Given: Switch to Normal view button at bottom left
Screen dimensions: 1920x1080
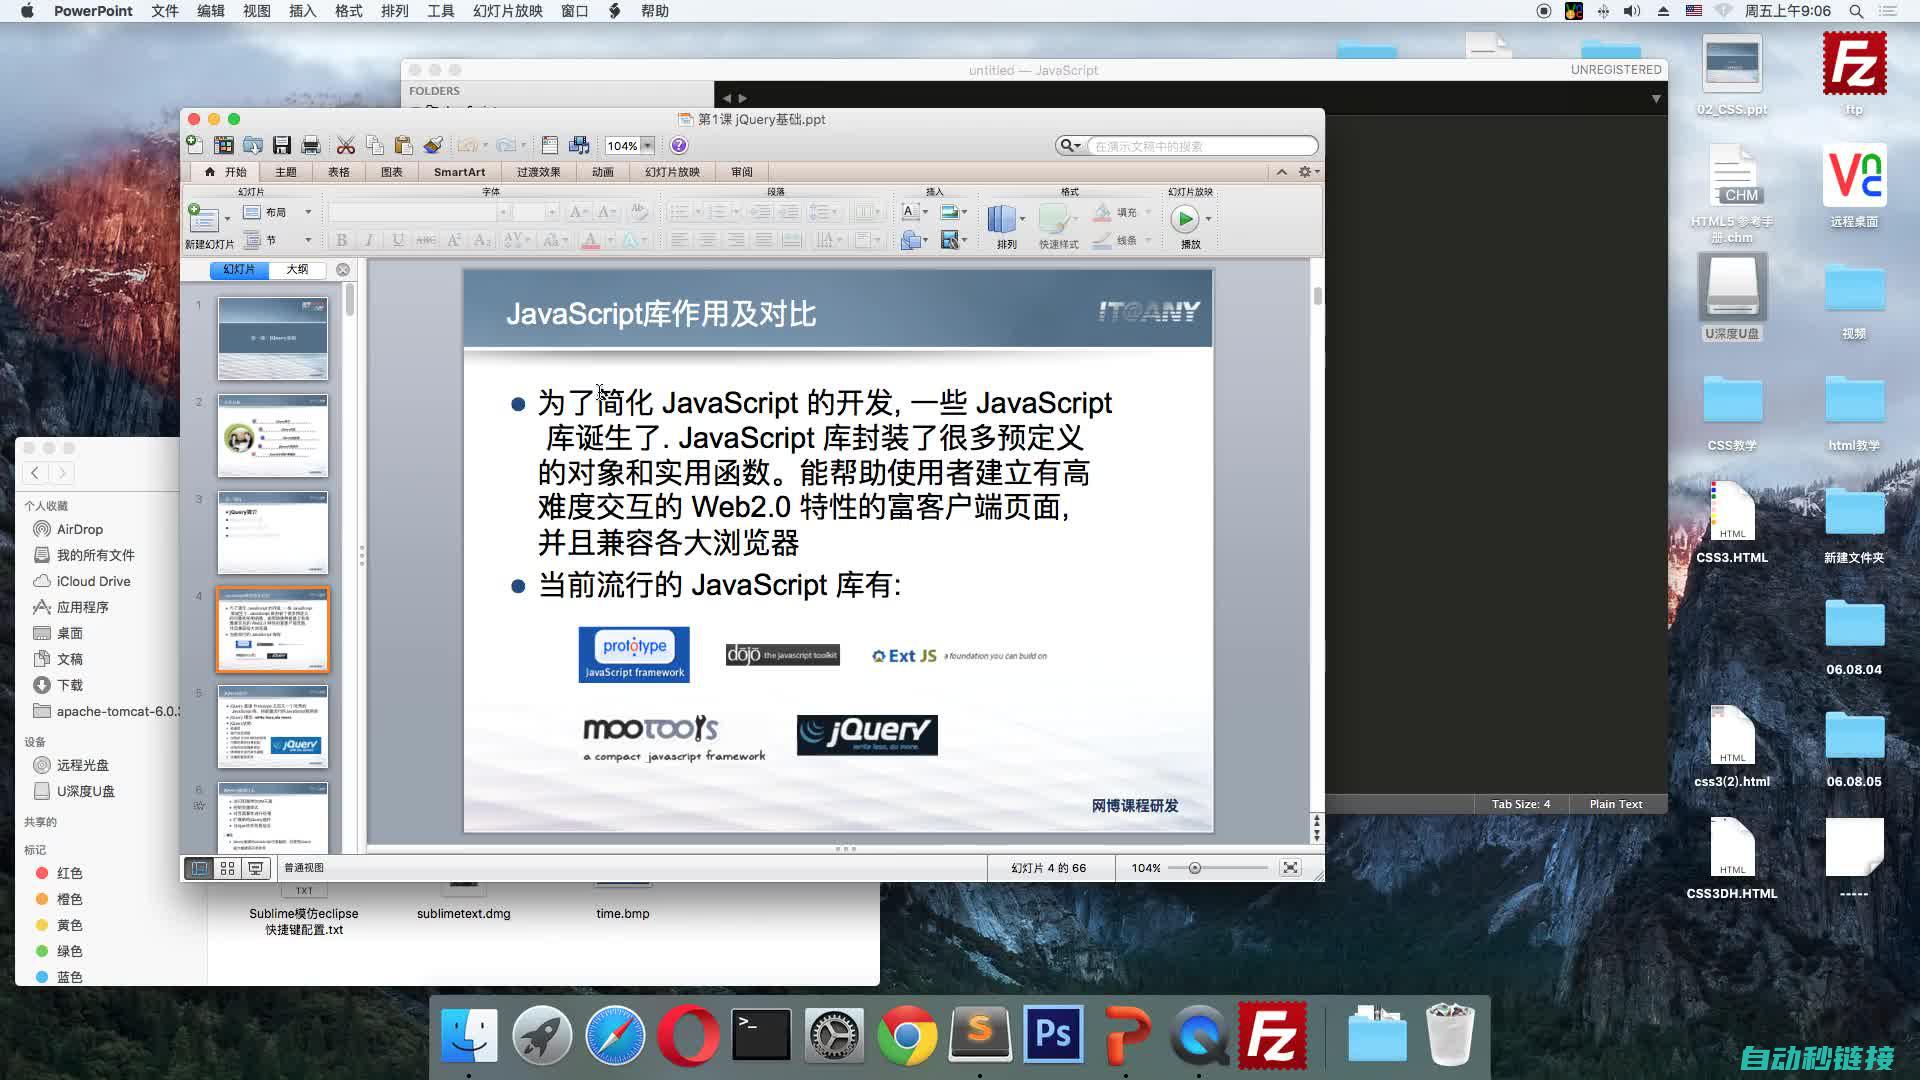Looking at the screenshot, I should [x=200, y=868].
